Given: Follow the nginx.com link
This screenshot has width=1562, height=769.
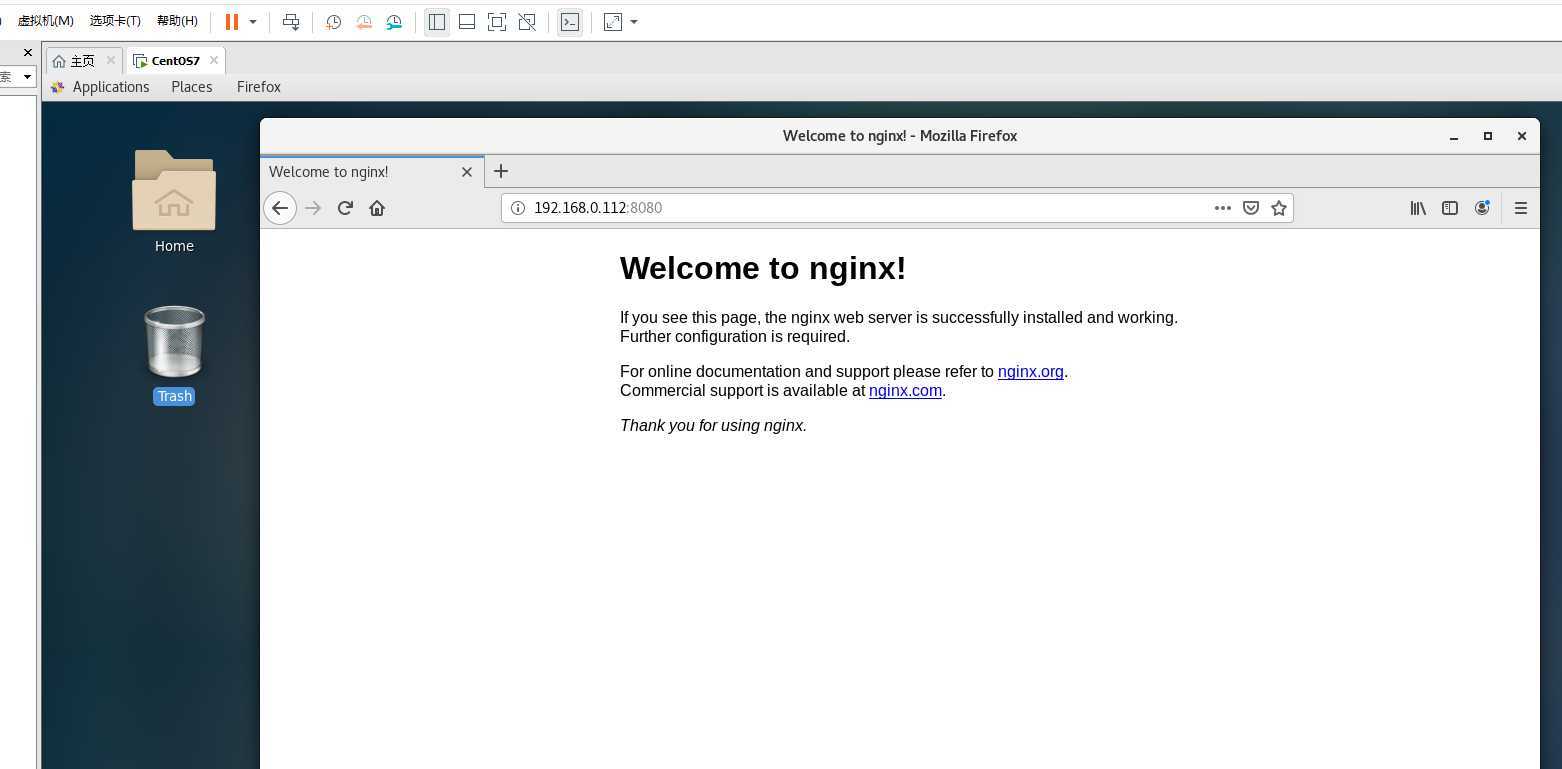Looking at the screenshot, I should tap(905, 391).
